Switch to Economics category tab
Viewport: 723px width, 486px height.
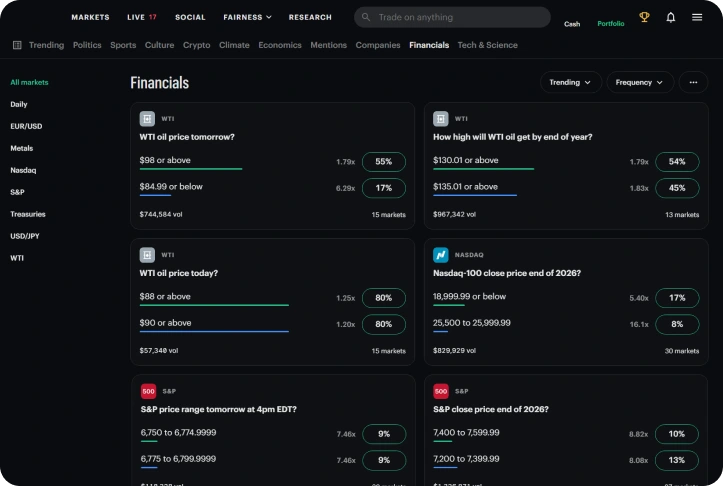(x=280, y=45)
